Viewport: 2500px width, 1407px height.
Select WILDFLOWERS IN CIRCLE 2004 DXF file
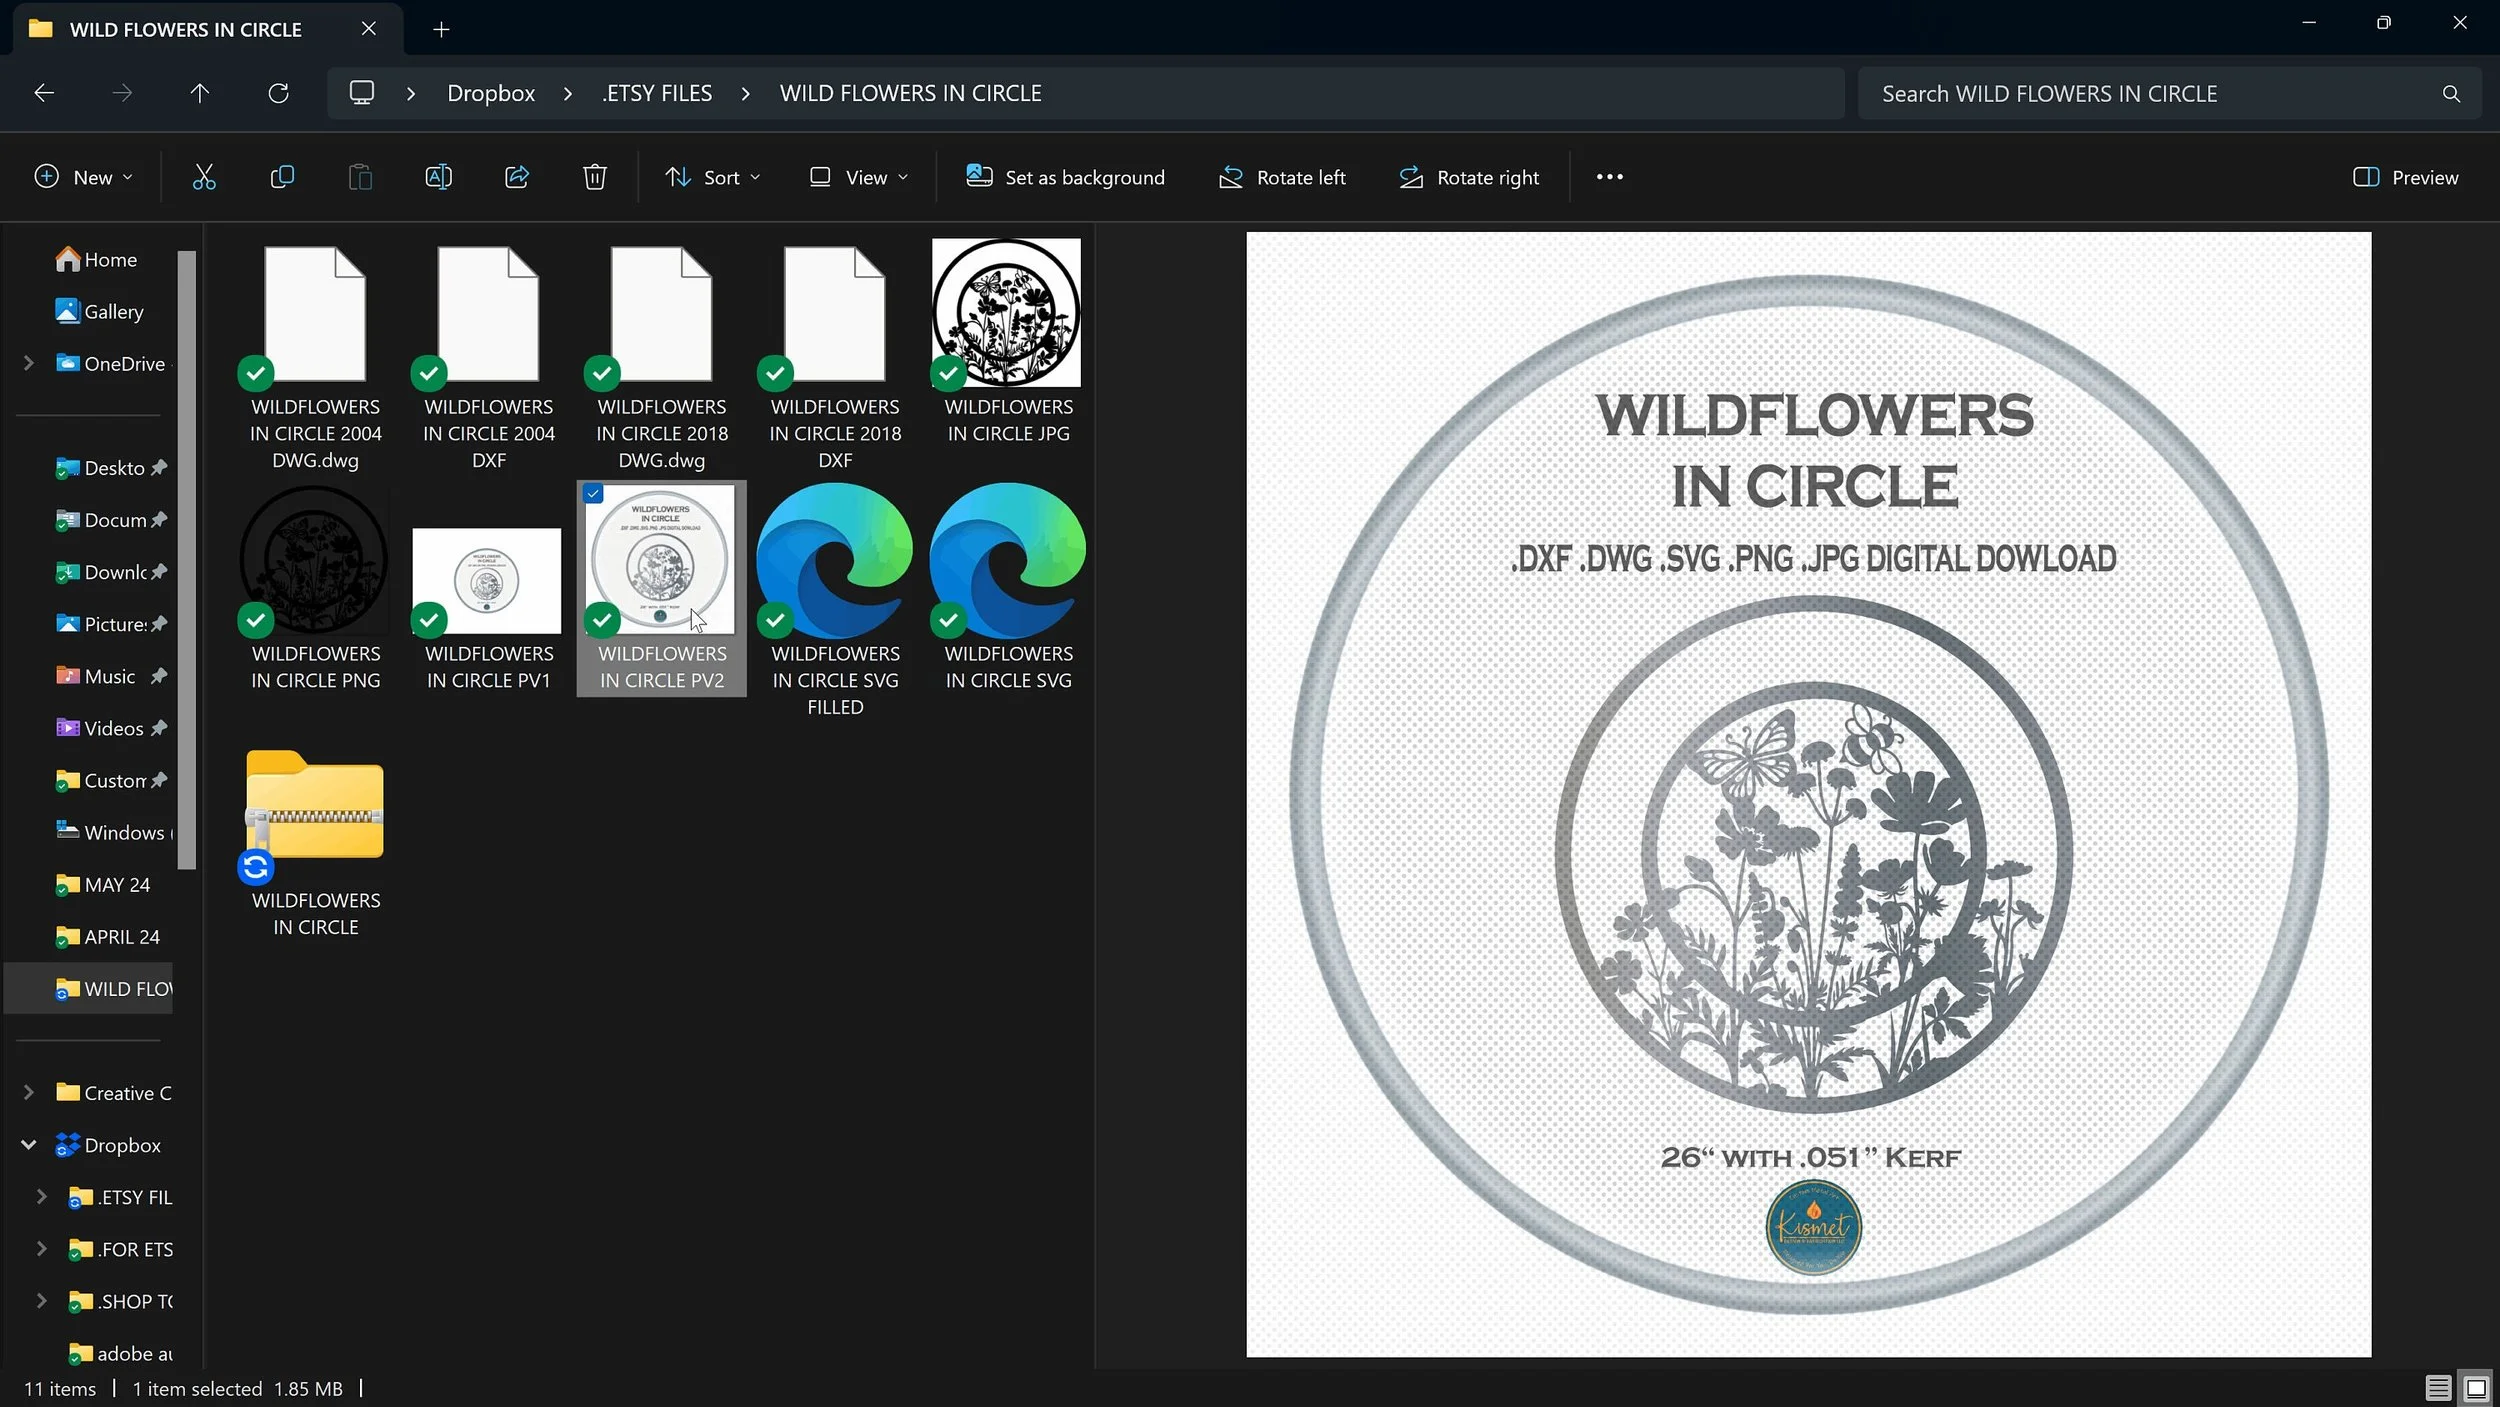click(x=489, y=356)
